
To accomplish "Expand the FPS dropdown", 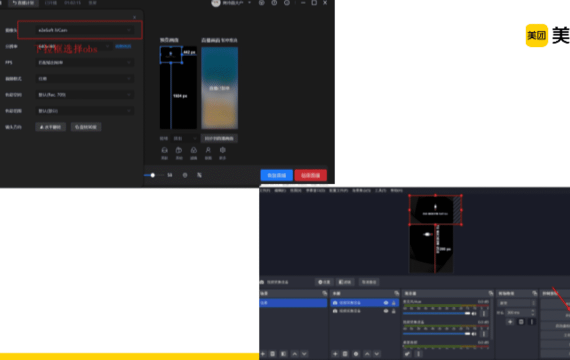I will point(84,63).
